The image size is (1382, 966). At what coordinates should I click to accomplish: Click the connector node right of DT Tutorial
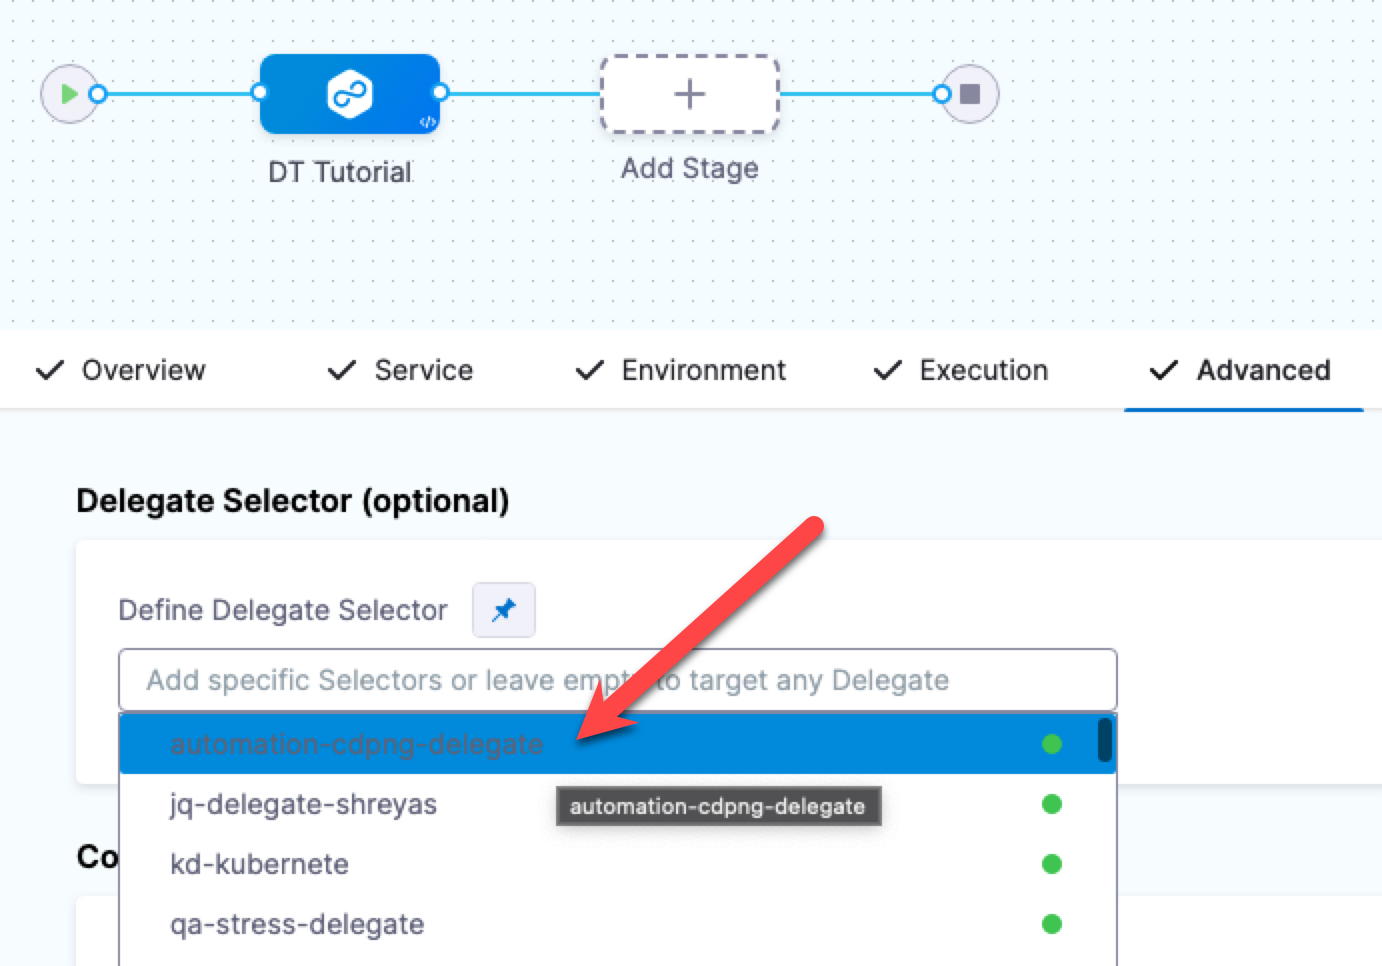(441, 93)
